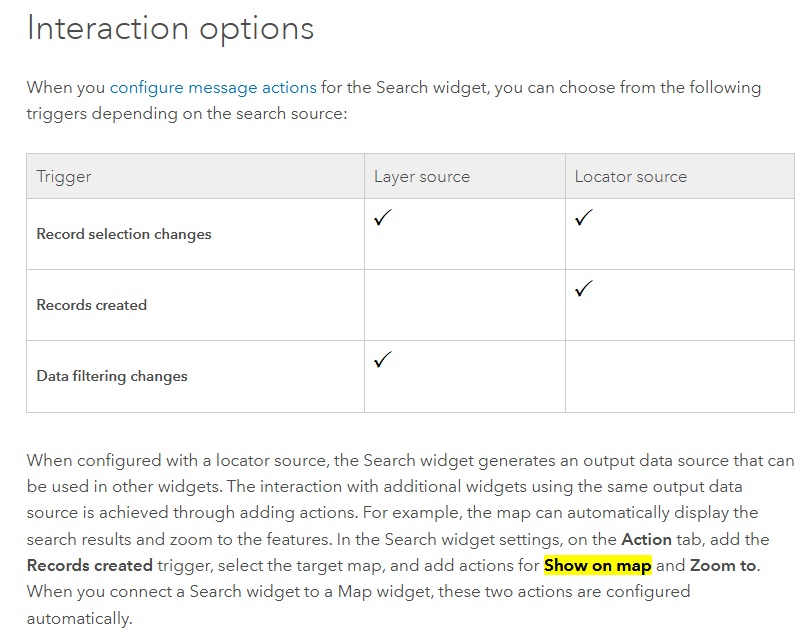Click the "Trigger" column header

tap(64, 176)
